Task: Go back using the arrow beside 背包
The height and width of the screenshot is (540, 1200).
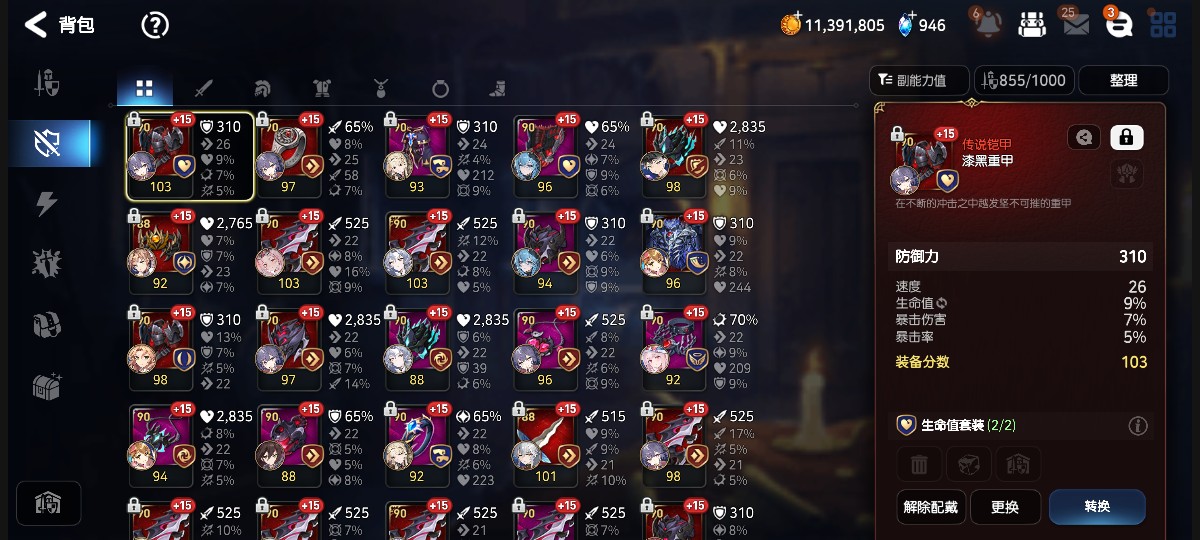Action: (x=36, y=25)
